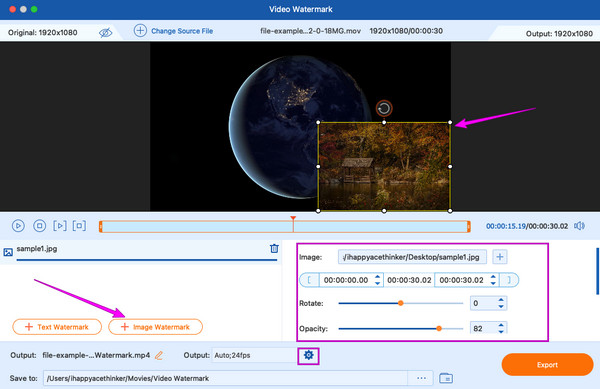Click the total duration 00:00:30.02 field
The image size is (600, 389).
pyautogui.click(x=409, y=280)
